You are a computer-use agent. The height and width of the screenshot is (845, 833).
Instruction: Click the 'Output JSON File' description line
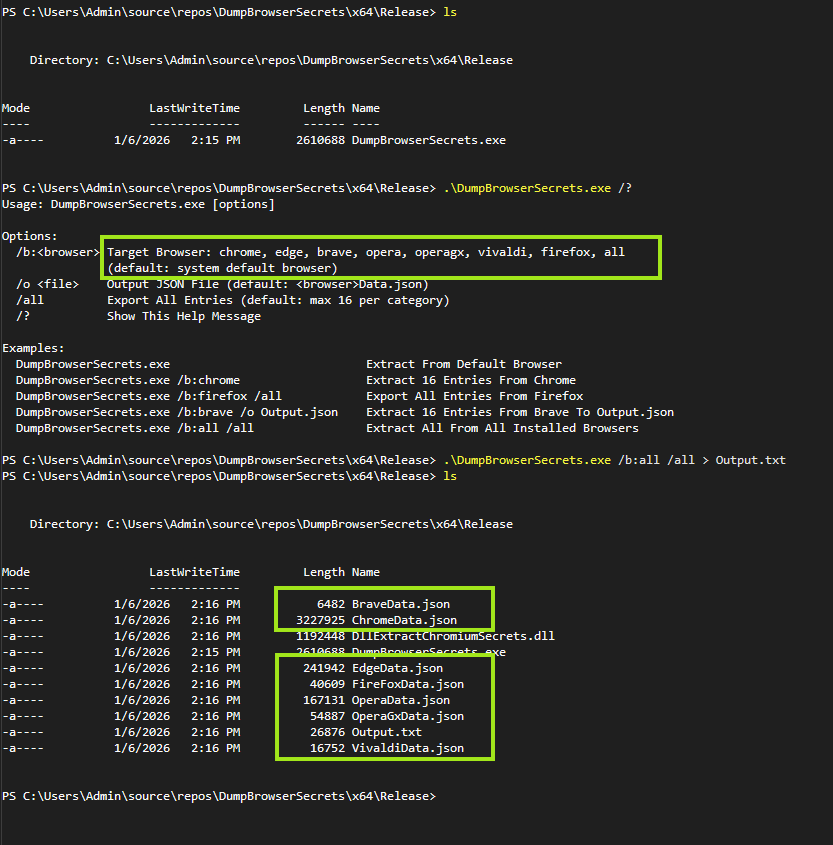268,284
